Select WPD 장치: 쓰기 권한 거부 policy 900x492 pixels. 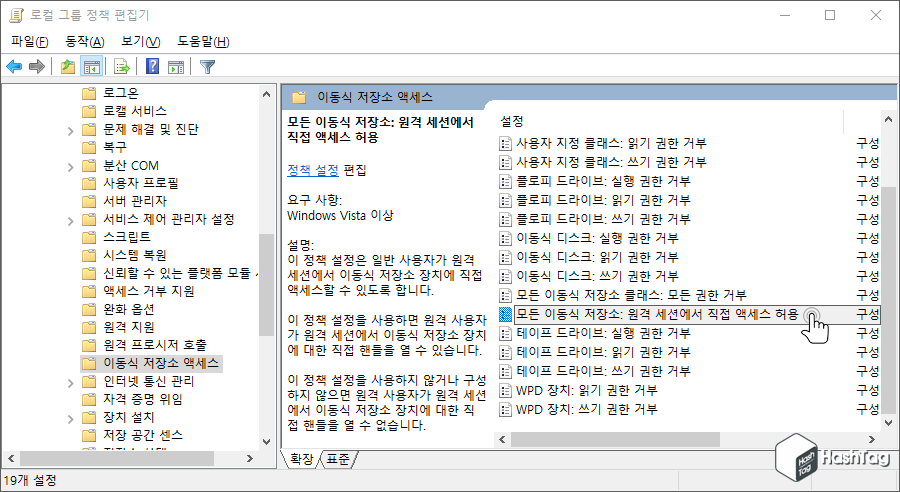click(x=587, y=409)
